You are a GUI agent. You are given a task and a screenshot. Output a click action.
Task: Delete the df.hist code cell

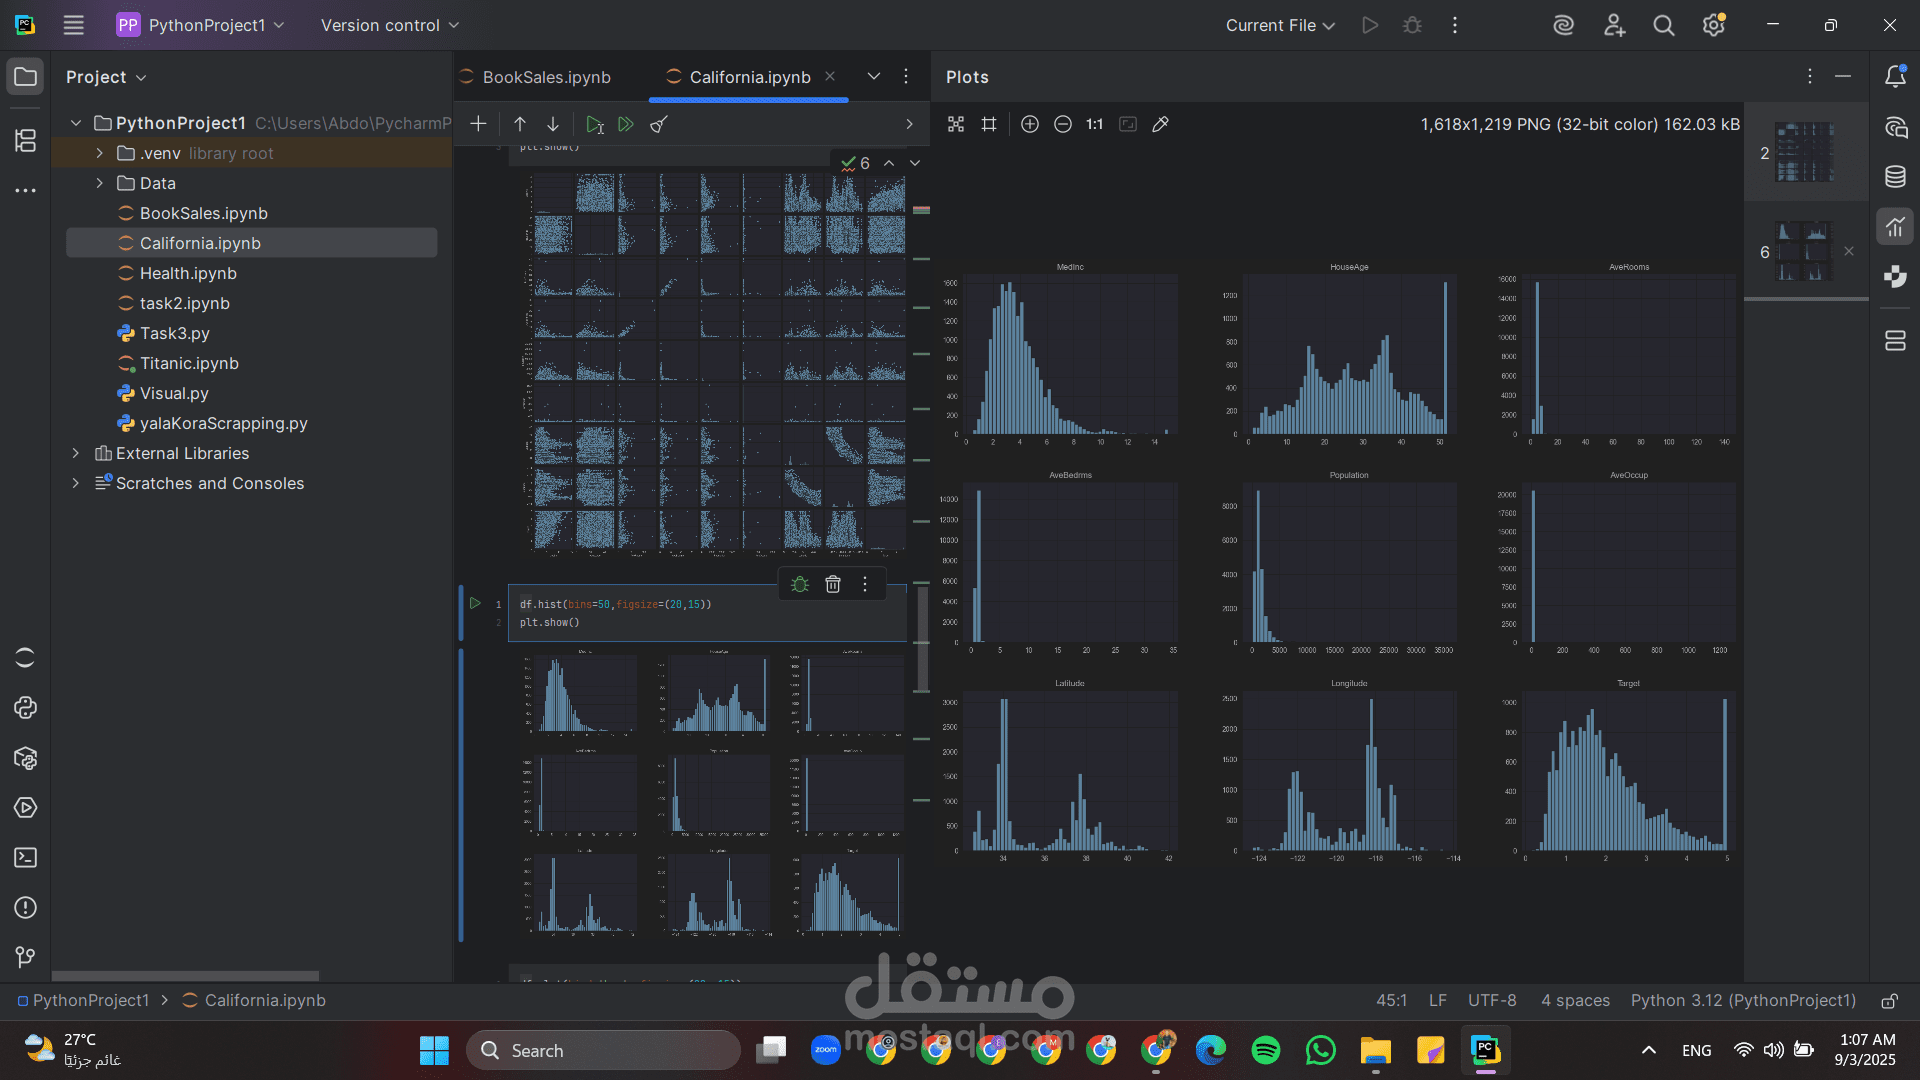click(833, 584)
